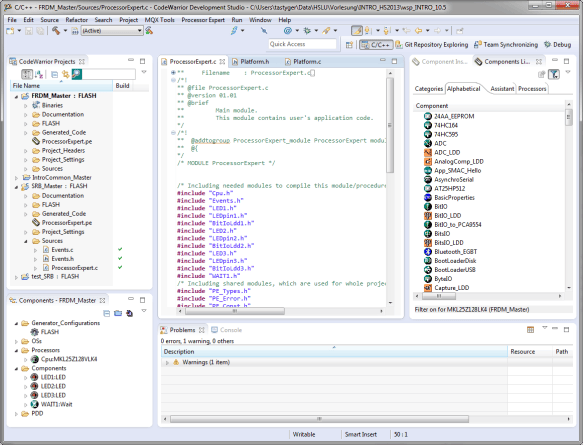
Task: Collapse the FRDM_Master : FLASH project
Action: pos(16,96)
